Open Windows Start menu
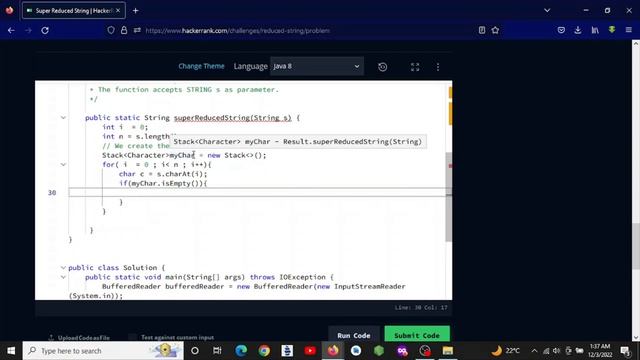Image resolution: width=640 pixels, height=360 pixels. [x=11, y=351]
